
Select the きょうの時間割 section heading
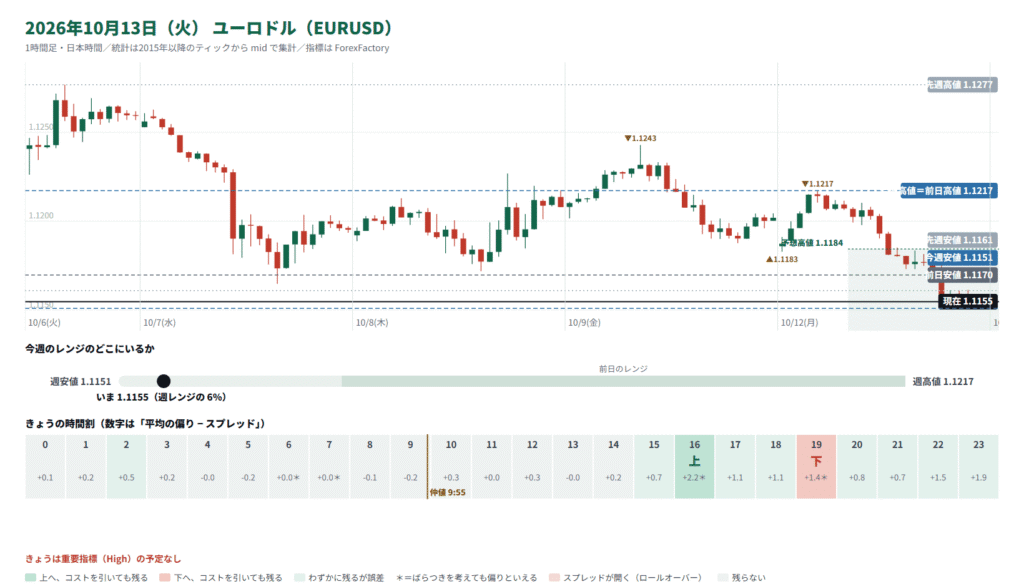(145, 424)
